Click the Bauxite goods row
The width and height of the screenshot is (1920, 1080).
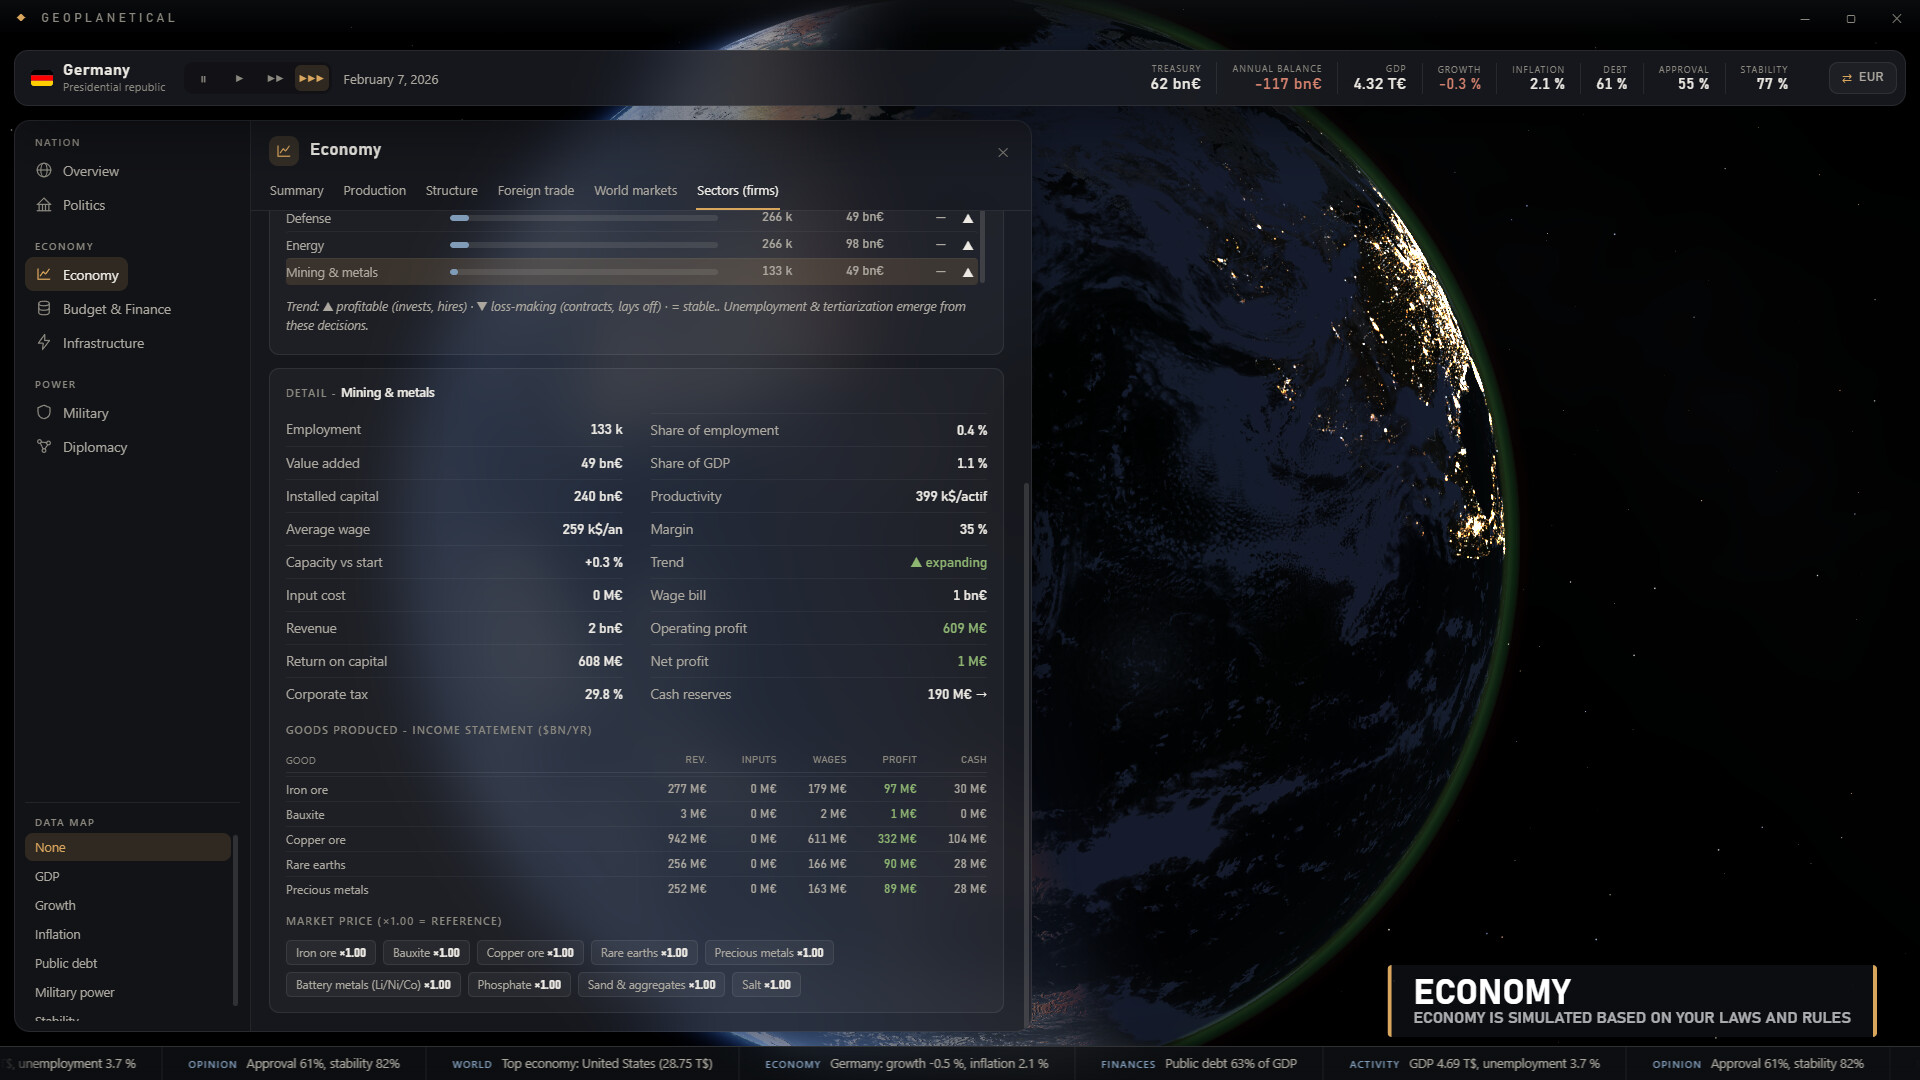click(636, 814)
